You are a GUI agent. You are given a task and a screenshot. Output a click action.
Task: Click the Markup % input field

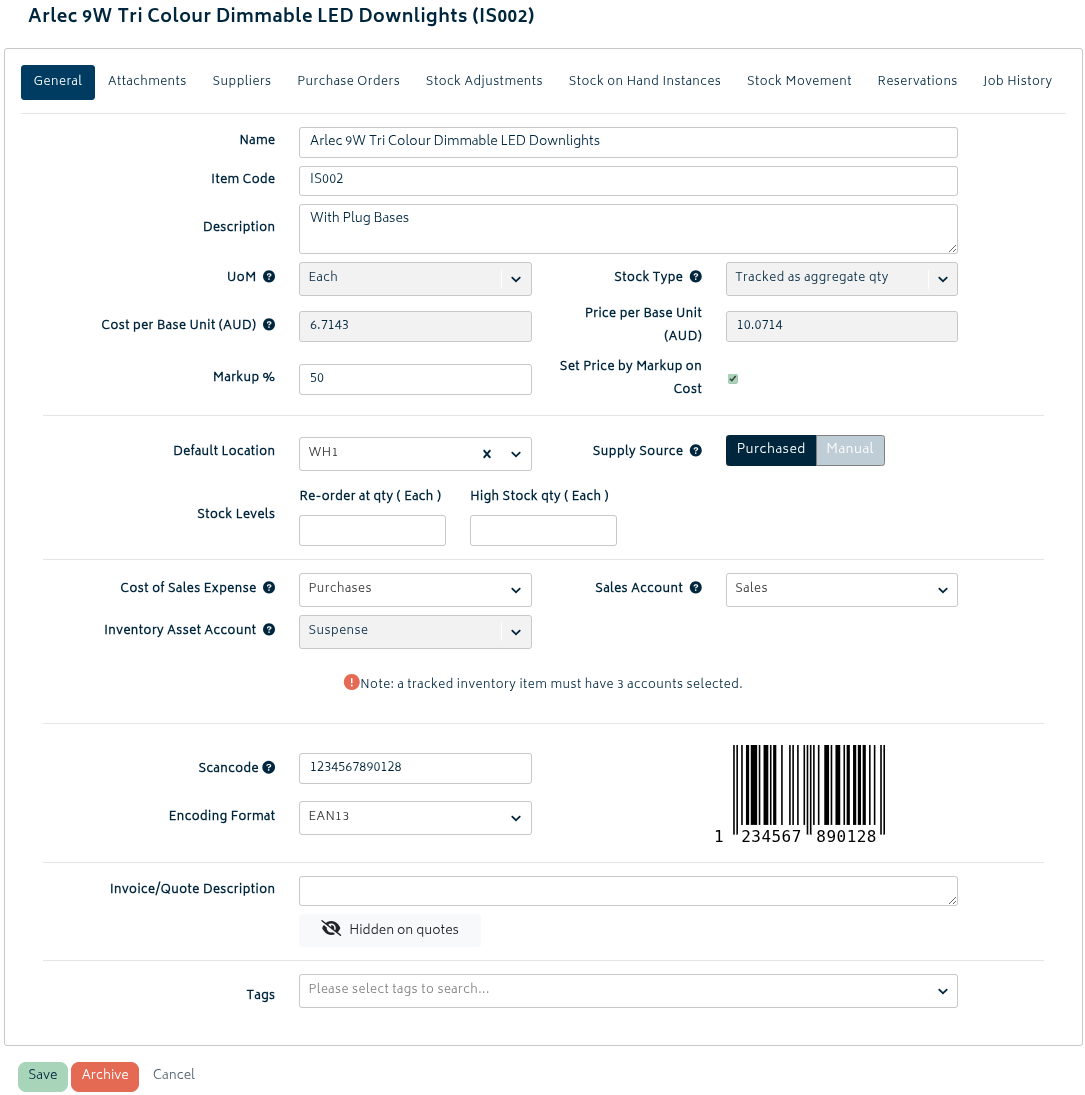click(415, 379)
